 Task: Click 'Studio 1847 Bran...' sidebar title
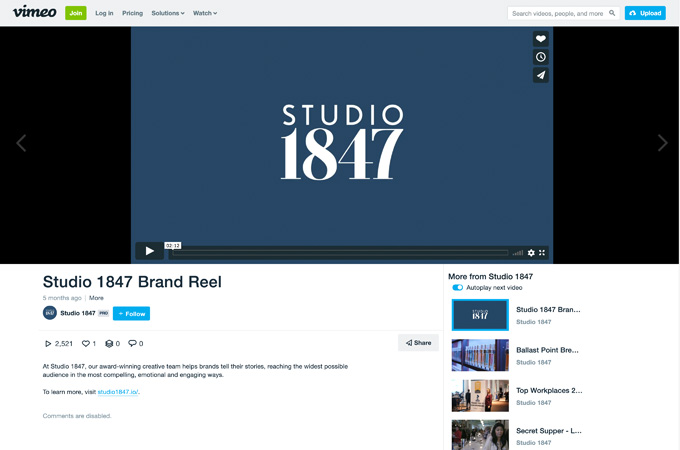coord(548,310)
